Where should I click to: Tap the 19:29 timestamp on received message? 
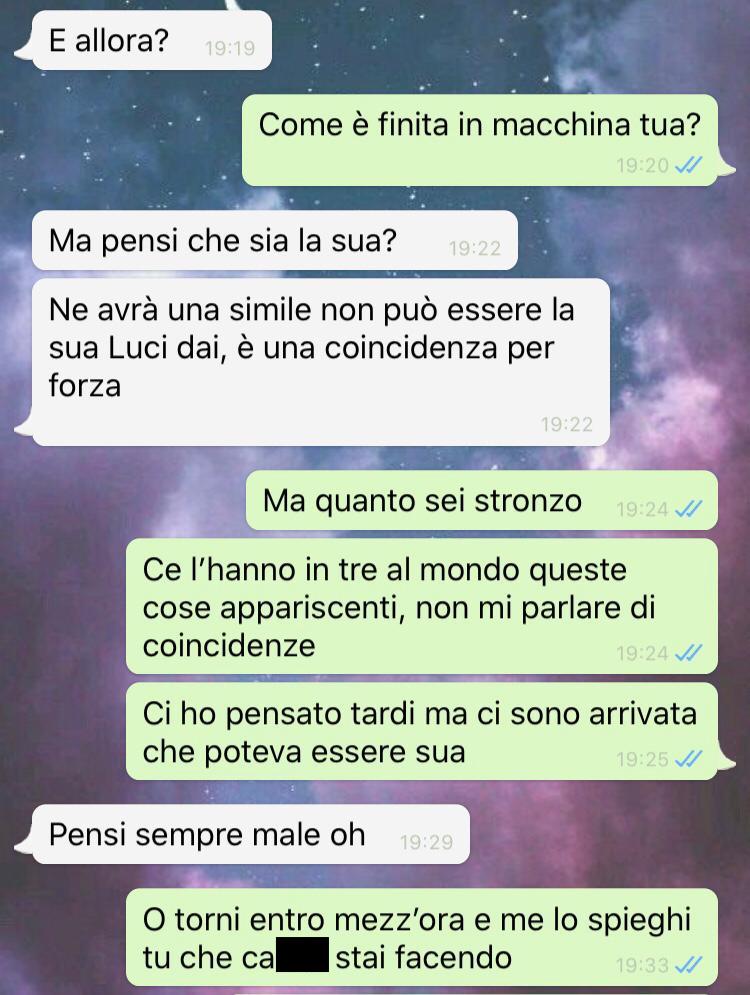click(x=426, y=842)
